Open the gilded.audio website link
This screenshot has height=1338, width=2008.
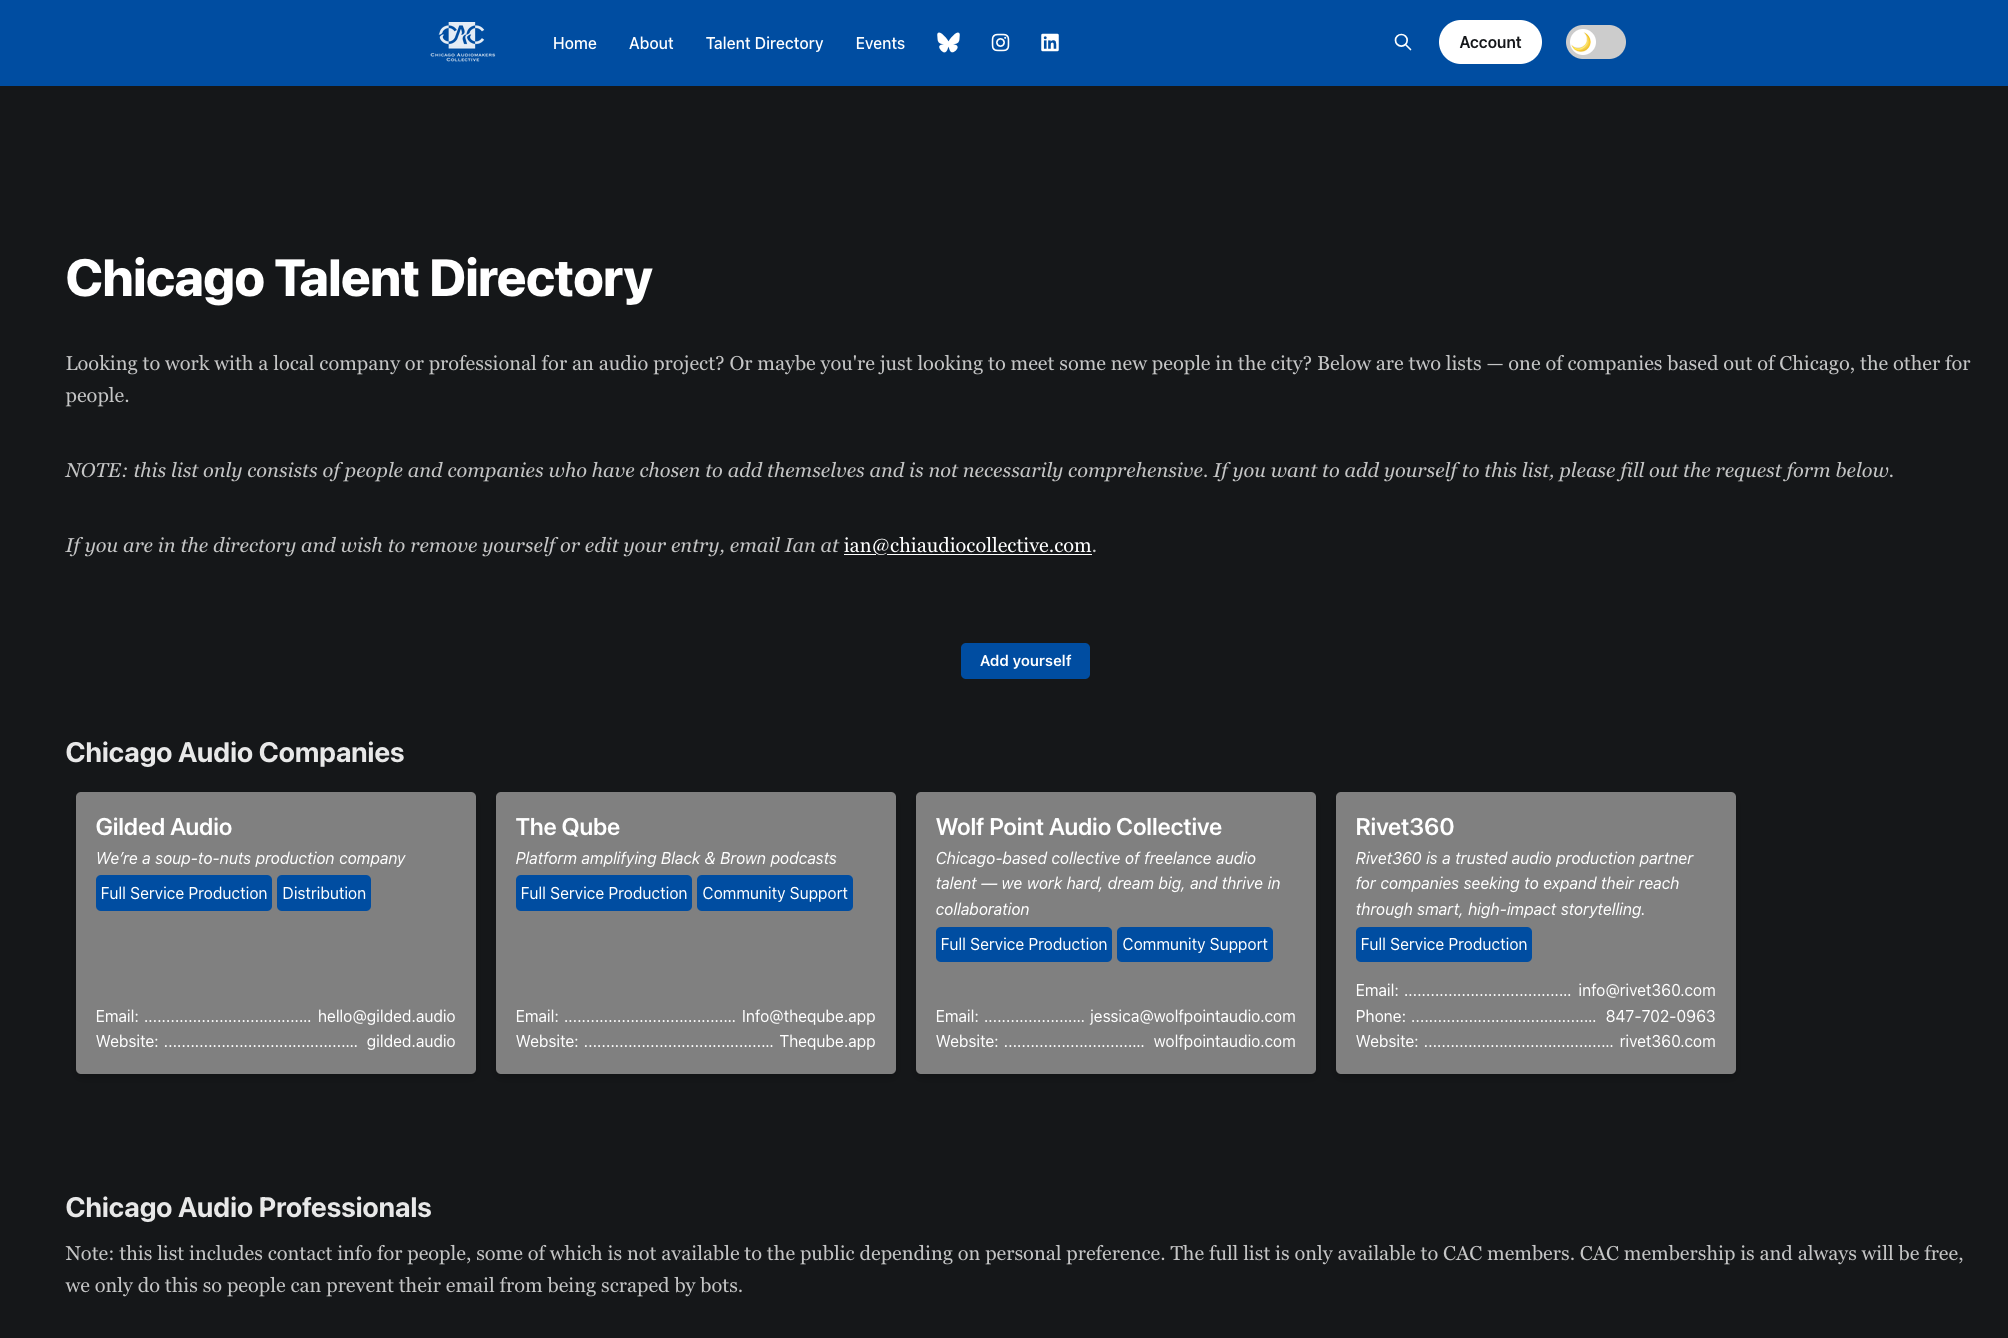411,1041
